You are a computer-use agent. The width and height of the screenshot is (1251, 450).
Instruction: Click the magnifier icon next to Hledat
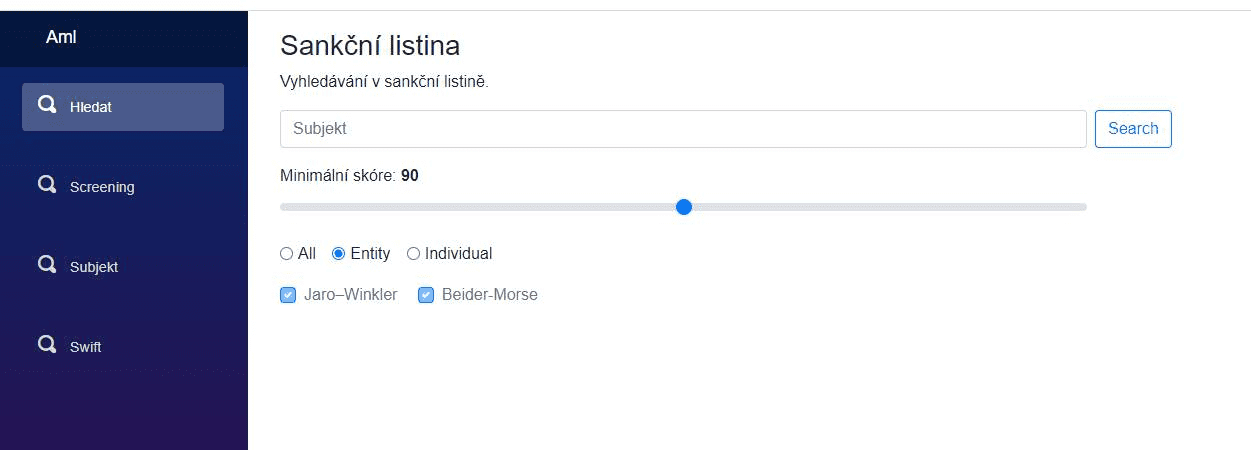47,105
